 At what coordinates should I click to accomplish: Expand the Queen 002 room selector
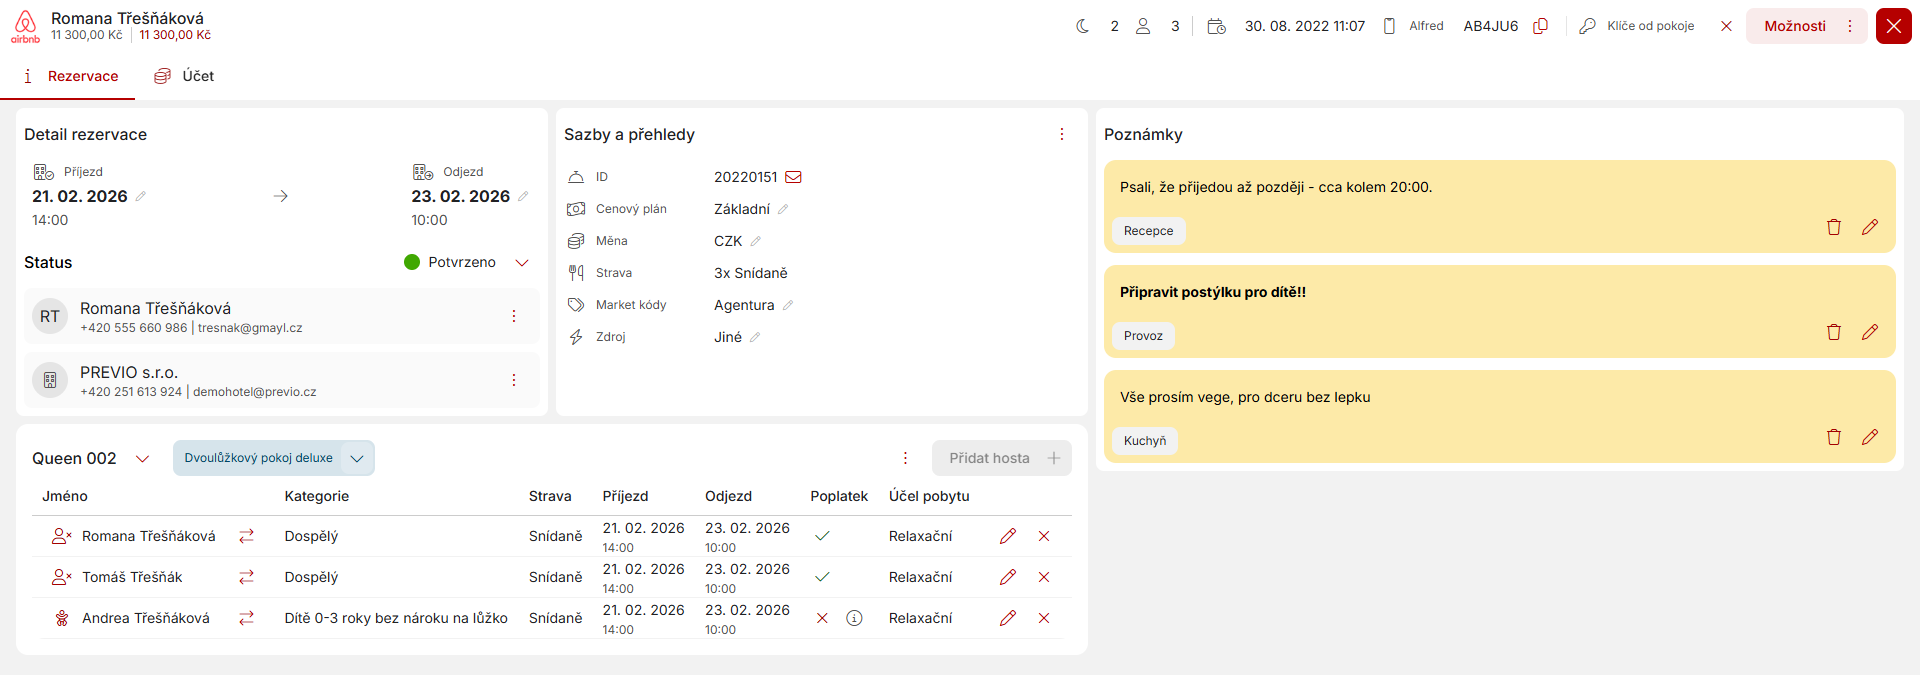pyautogui.click(x=142, y=458)
